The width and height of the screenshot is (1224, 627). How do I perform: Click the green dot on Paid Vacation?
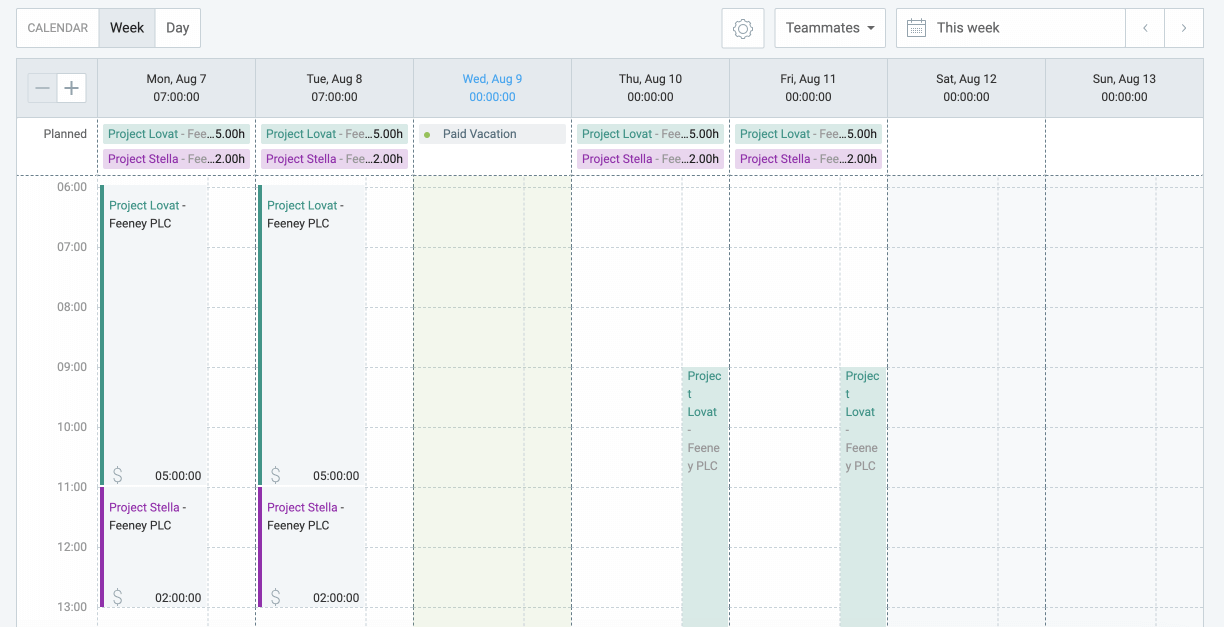(428, 133)
